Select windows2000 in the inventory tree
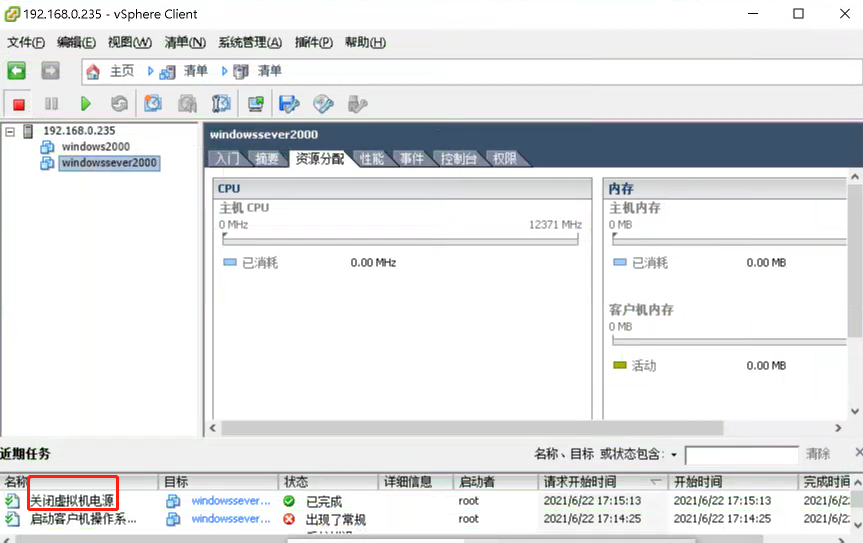 96,147
